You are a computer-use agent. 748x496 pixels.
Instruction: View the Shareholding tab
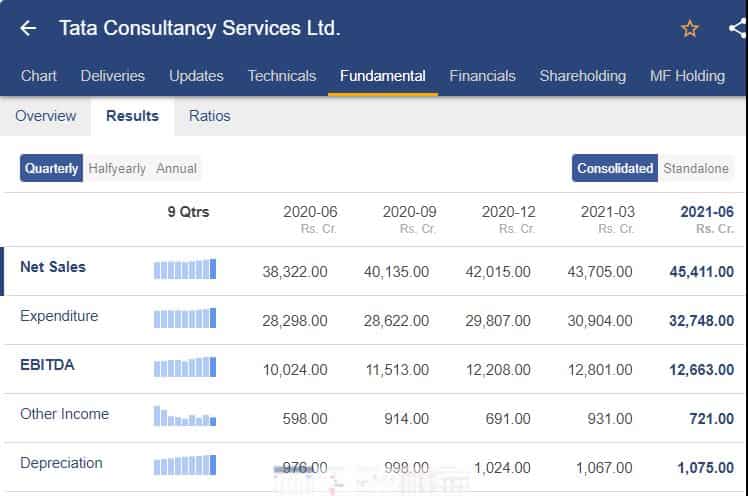tap(582, 76)
